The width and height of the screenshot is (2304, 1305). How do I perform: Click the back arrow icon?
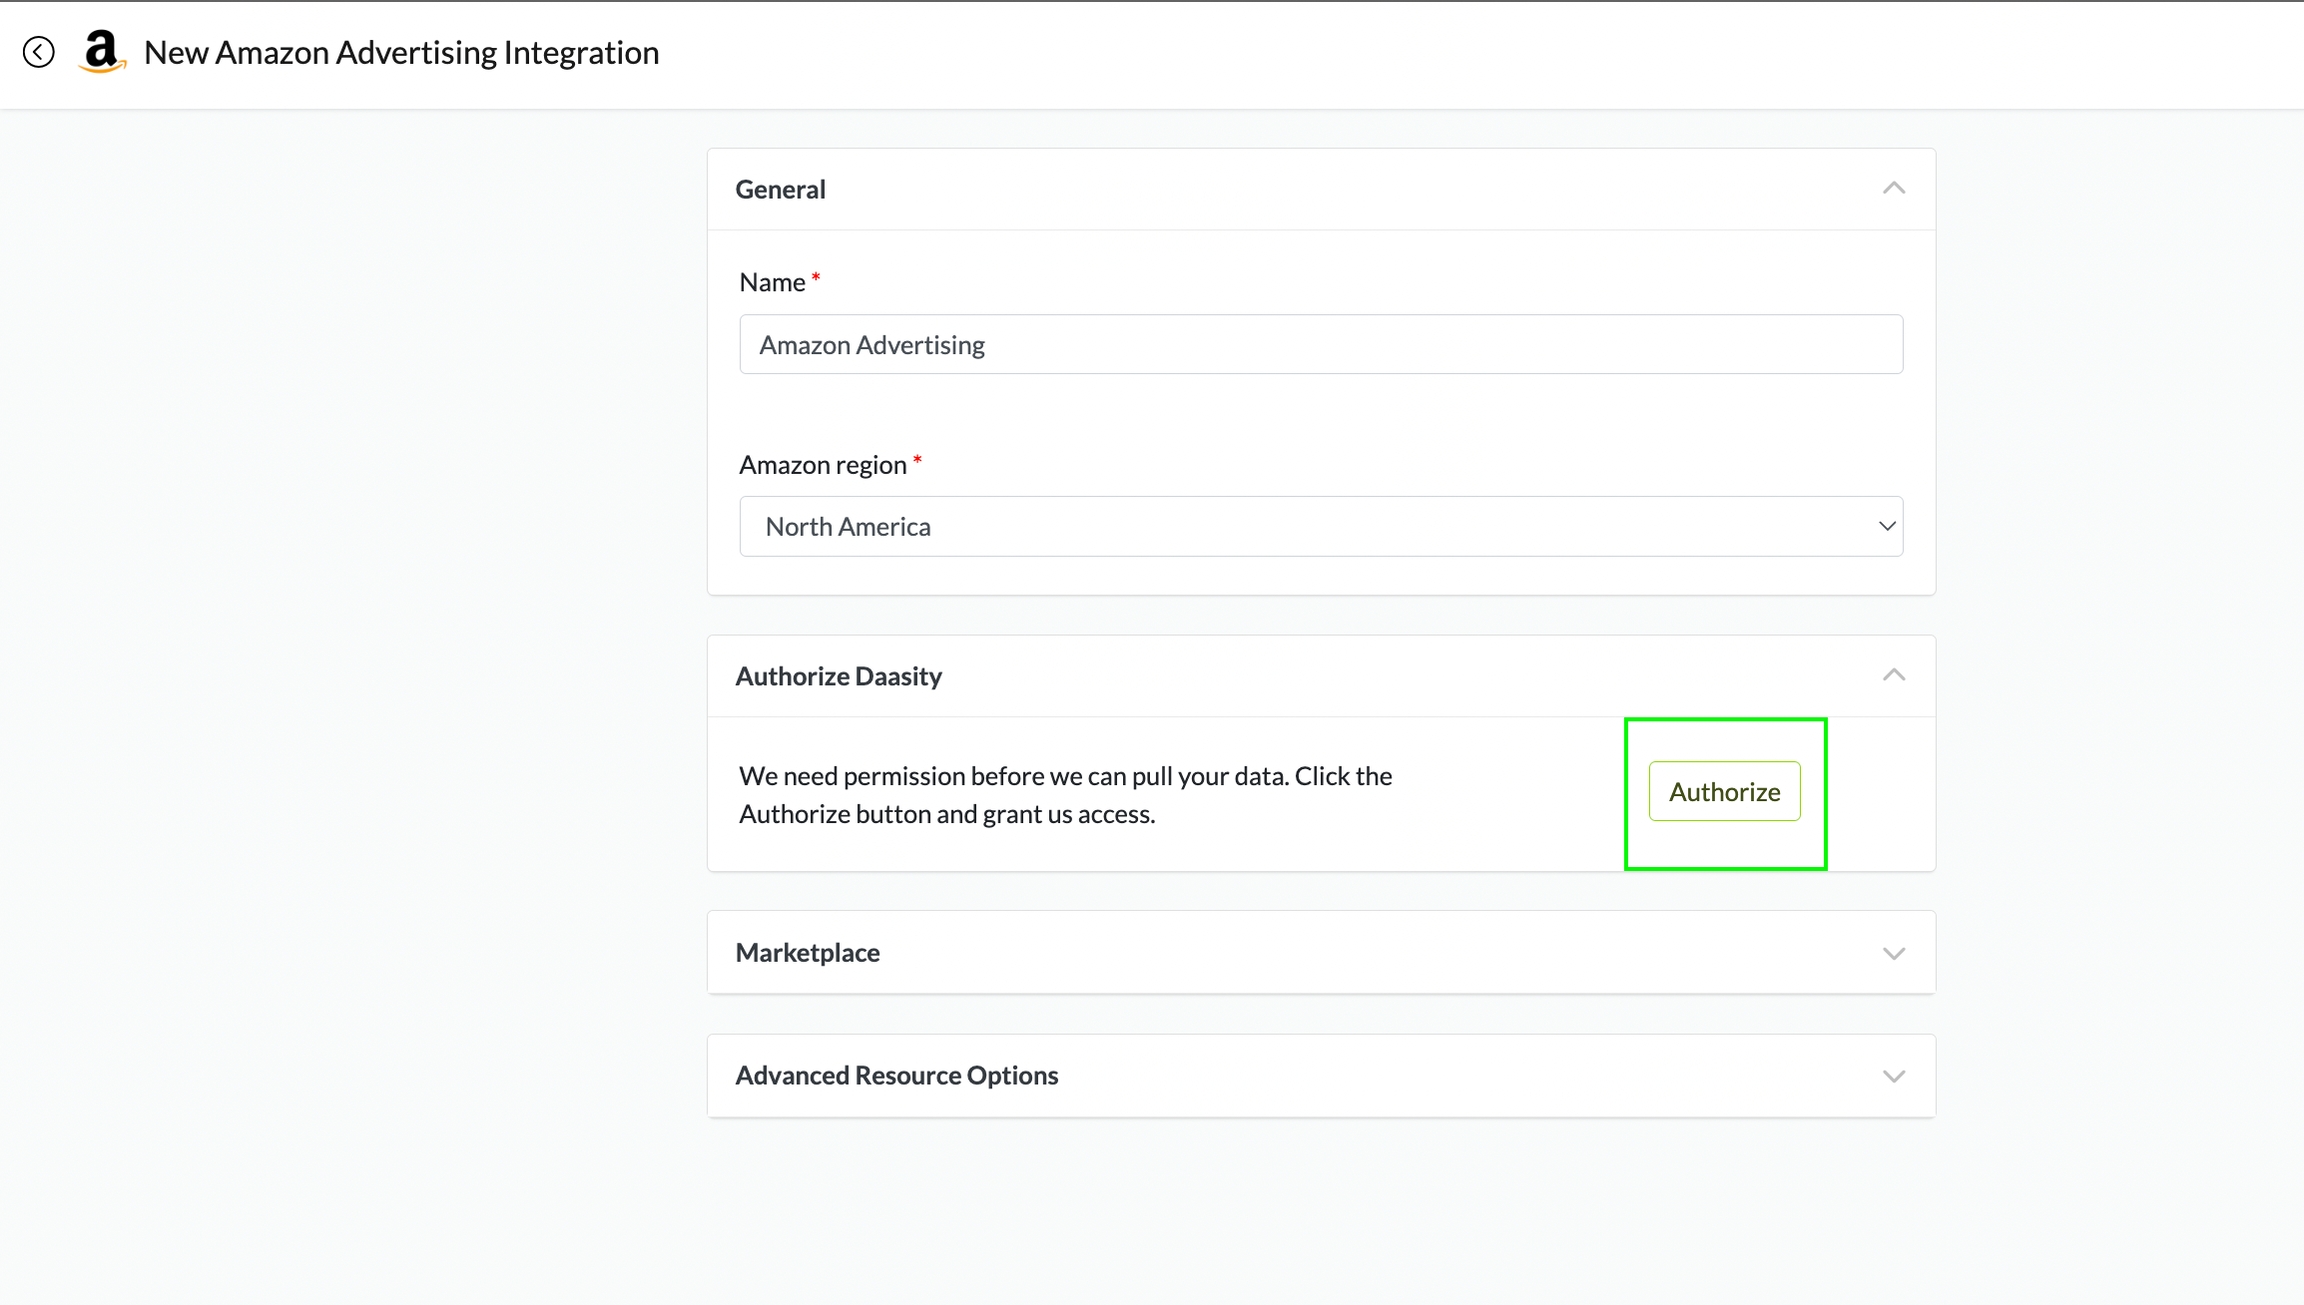point(39,52)
